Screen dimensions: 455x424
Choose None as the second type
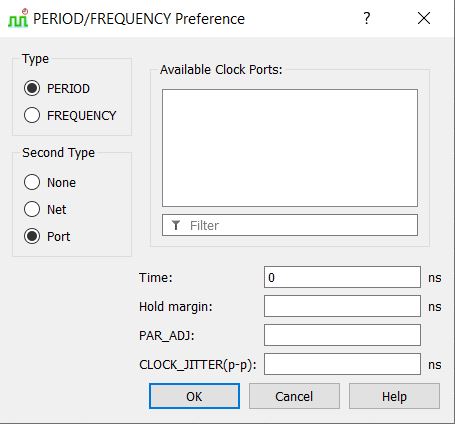[32, 182]
